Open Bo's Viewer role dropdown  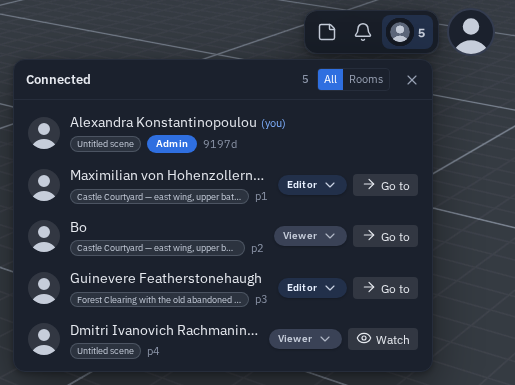point(310,236)
